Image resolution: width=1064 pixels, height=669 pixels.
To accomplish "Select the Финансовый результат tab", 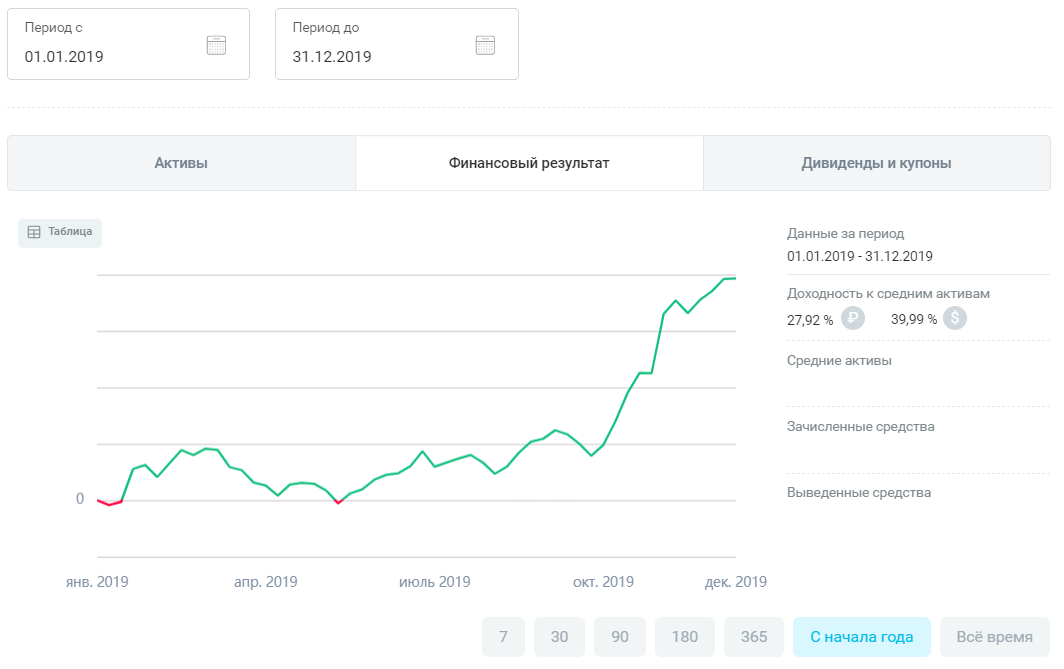I will [x=529, y=163].
